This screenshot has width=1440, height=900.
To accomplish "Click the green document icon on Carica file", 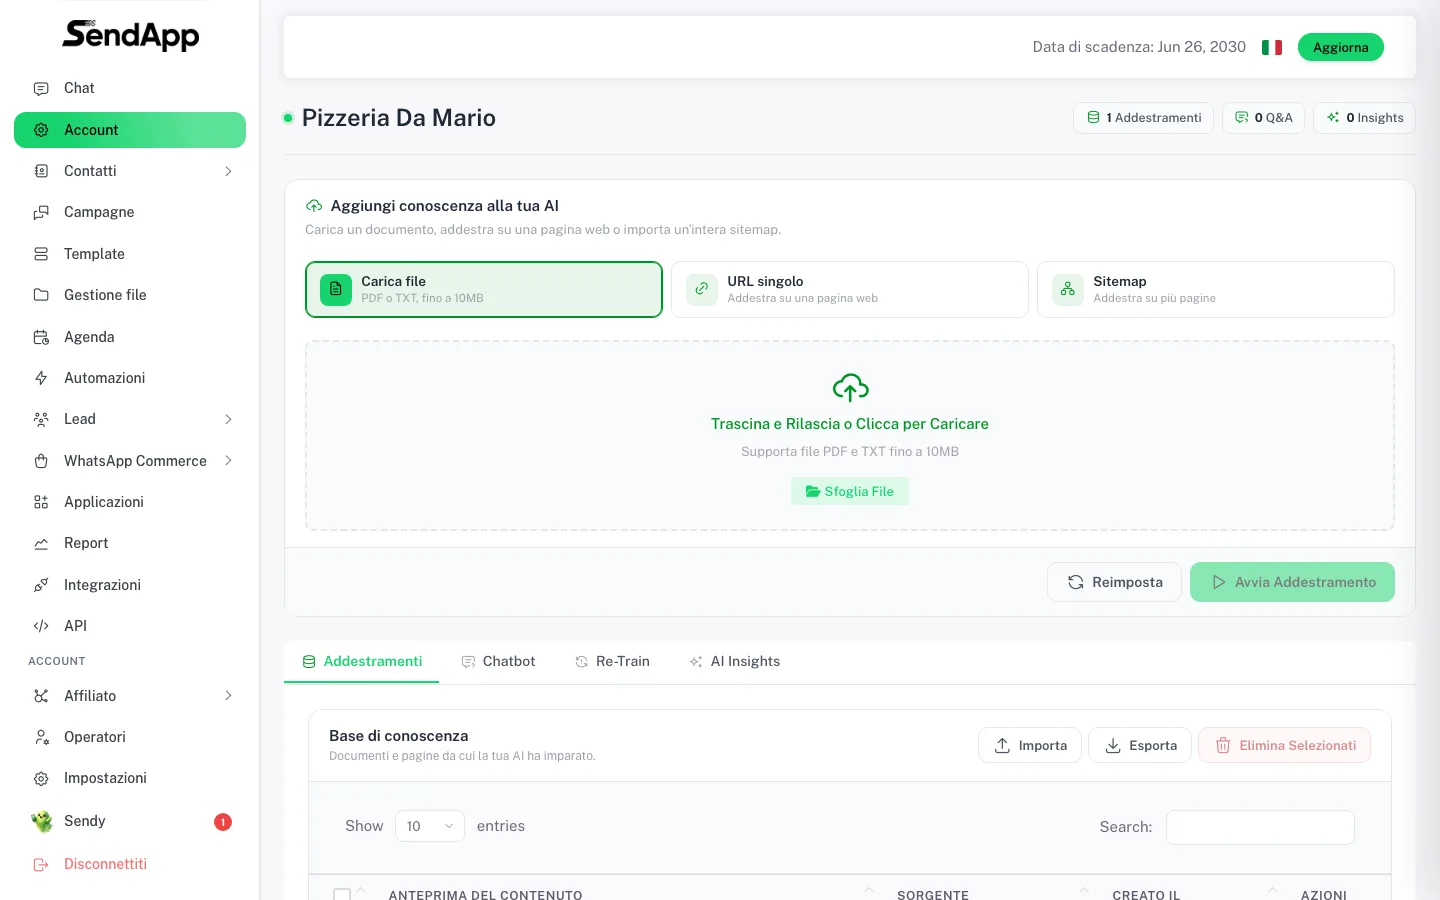I will (x=336, y=289).
